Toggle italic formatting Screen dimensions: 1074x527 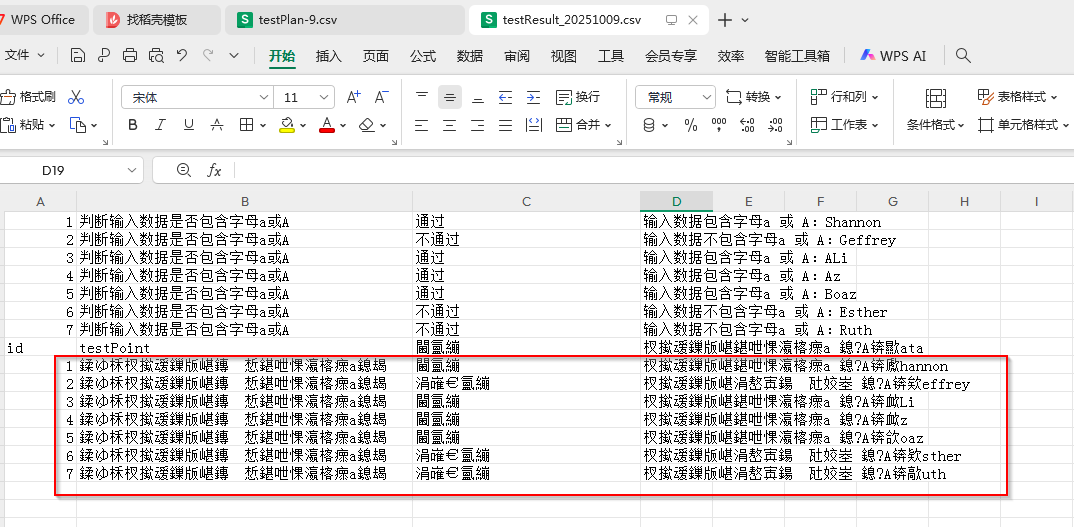(160, 125)
